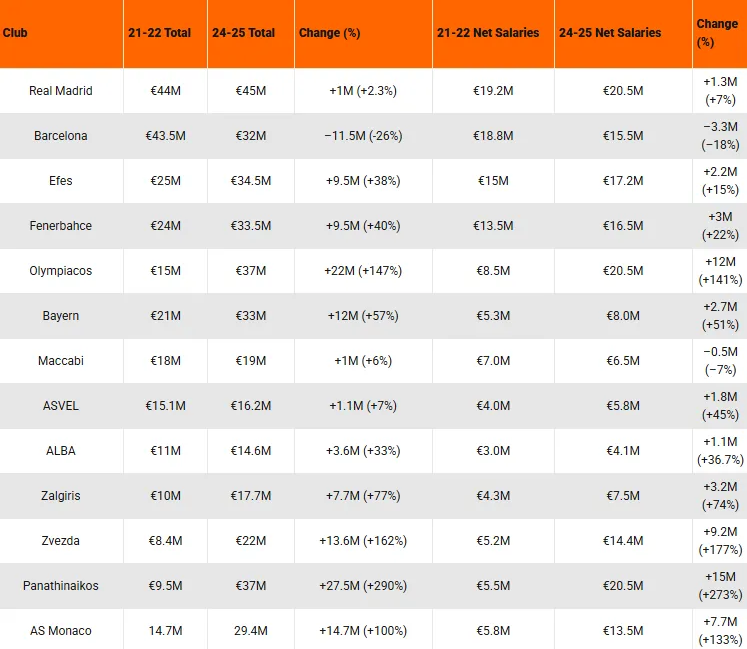
Task: Click the ALBA club name cell
Action: coord(61,451)
